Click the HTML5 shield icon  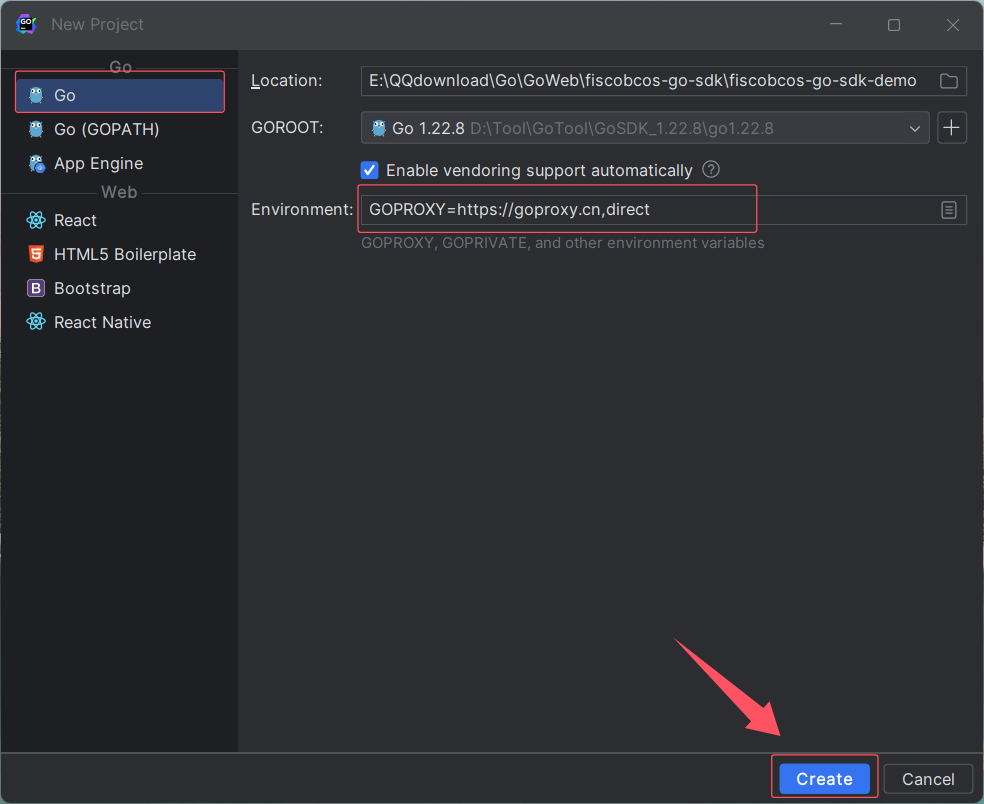36,254
